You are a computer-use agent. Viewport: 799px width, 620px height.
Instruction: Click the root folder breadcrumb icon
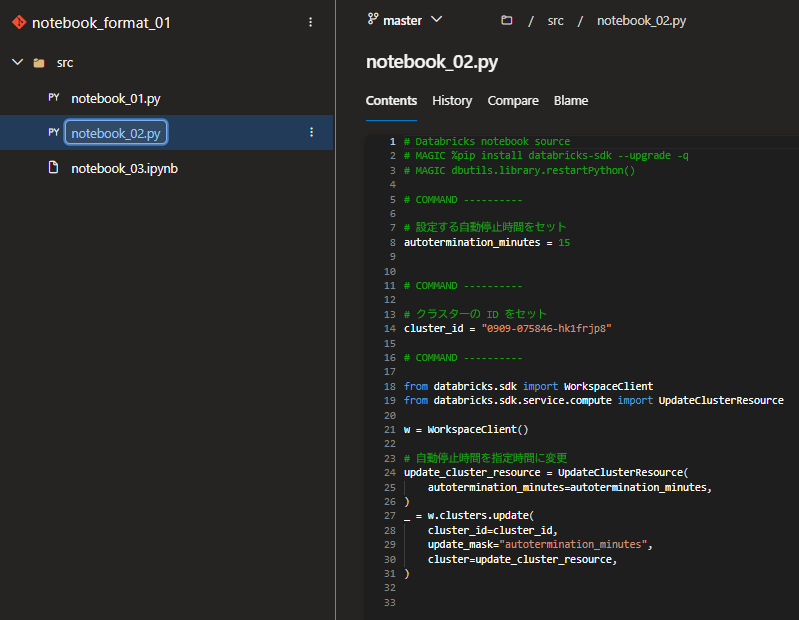pos(507,20)
